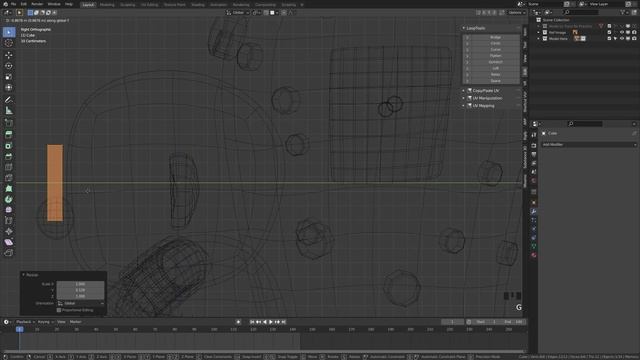Play the animation in timeline
Viewport: 640px width, 360px height.
click(271, 322)
